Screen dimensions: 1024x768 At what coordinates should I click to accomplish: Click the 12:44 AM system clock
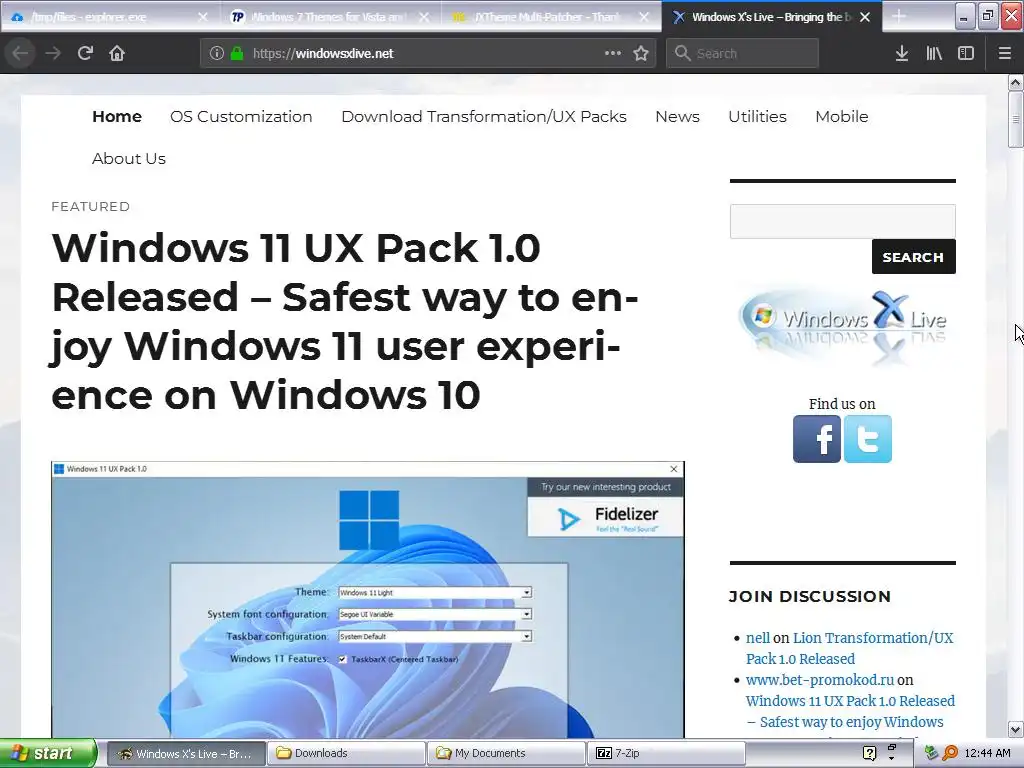[987, 753]
